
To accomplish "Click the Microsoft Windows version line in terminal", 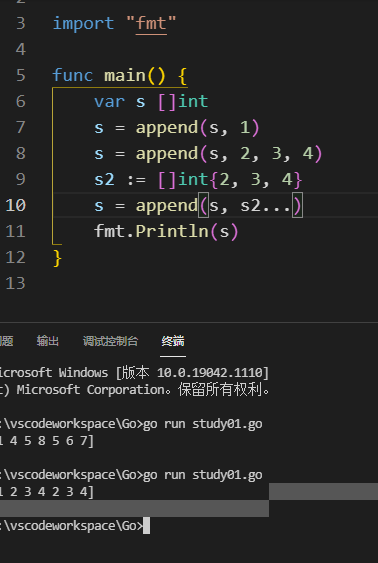I will [134, 373].
